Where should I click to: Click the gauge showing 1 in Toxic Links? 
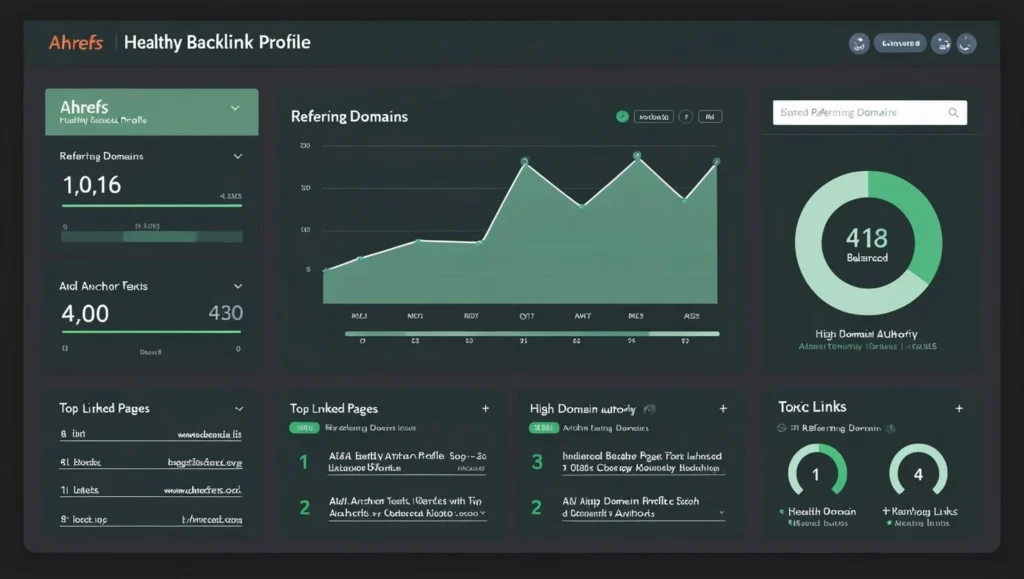pyautogui.click(x=816, y=471)
